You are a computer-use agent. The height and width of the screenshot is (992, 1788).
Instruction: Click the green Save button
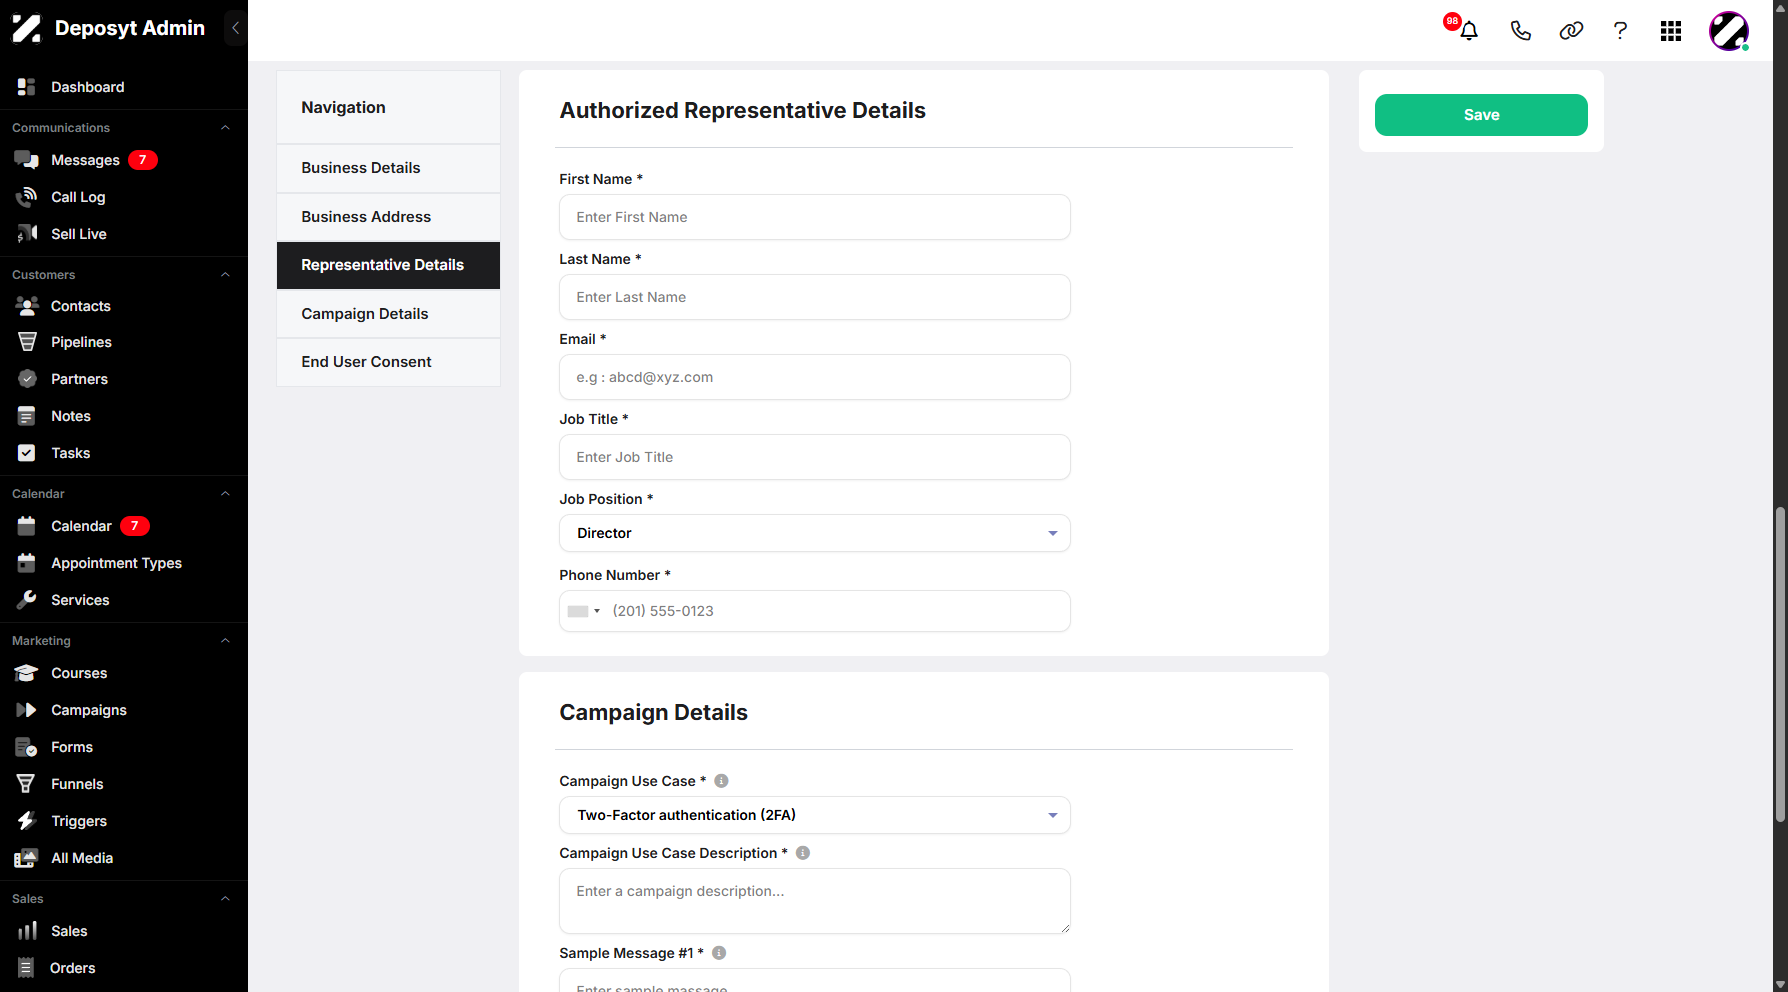point(1481,115)
